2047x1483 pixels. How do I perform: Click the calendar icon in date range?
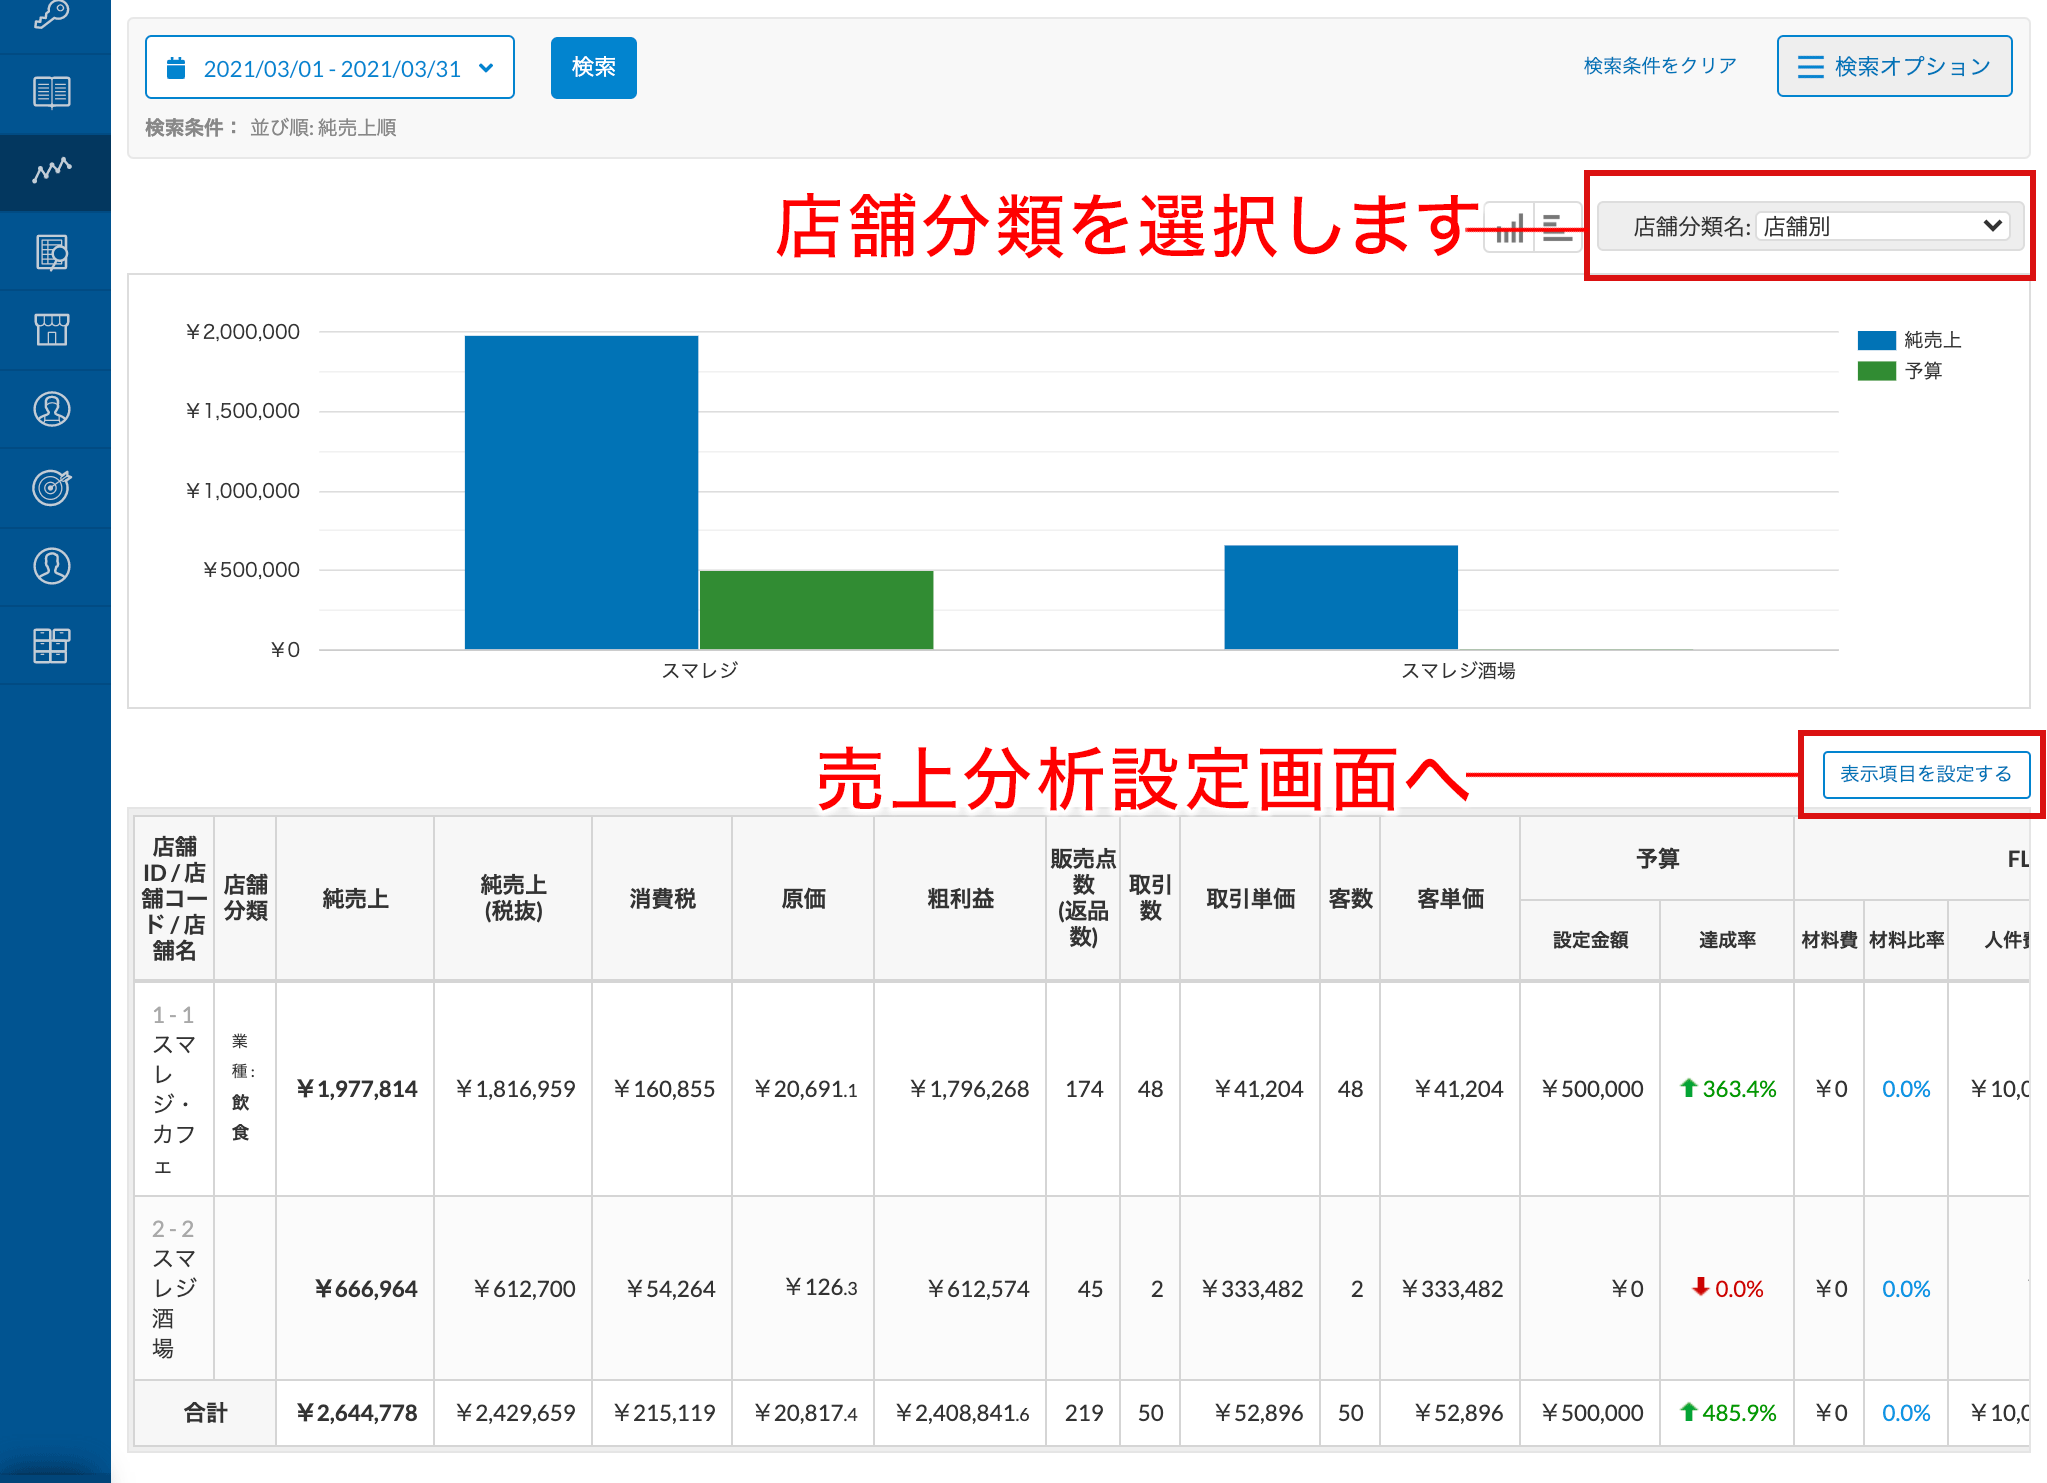(x=176, y=68)
